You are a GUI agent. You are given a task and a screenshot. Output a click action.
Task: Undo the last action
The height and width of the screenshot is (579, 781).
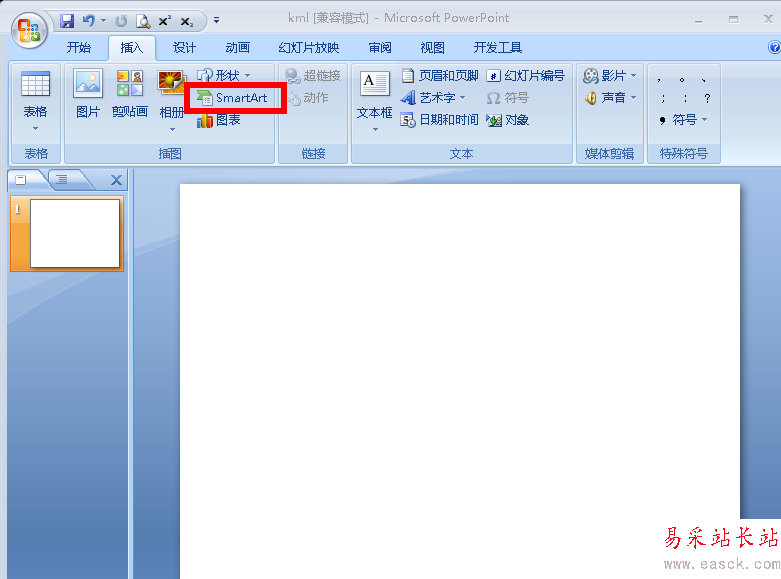tap(89, 21)
